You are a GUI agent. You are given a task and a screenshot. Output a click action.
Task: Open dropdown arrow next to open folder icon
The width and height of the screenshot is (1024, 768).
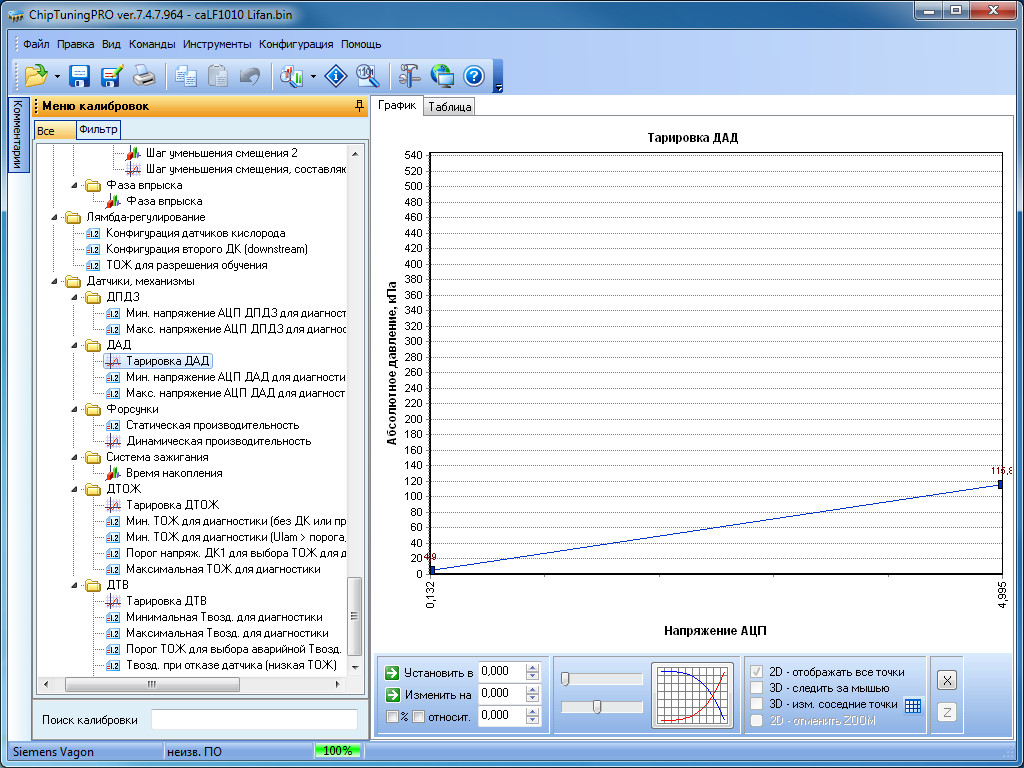[x=57, y=76]
